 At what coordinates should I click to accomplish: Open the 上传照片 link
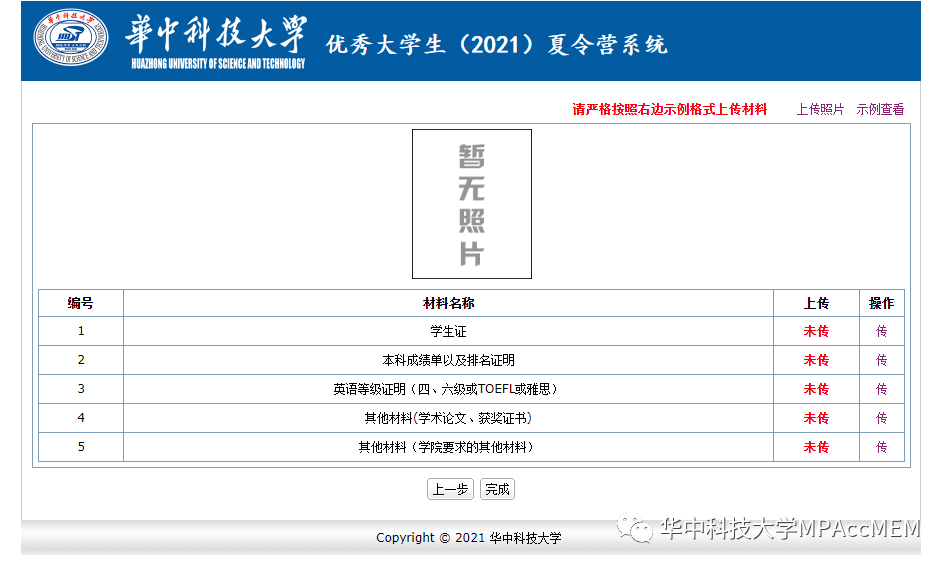coord(820,109)
